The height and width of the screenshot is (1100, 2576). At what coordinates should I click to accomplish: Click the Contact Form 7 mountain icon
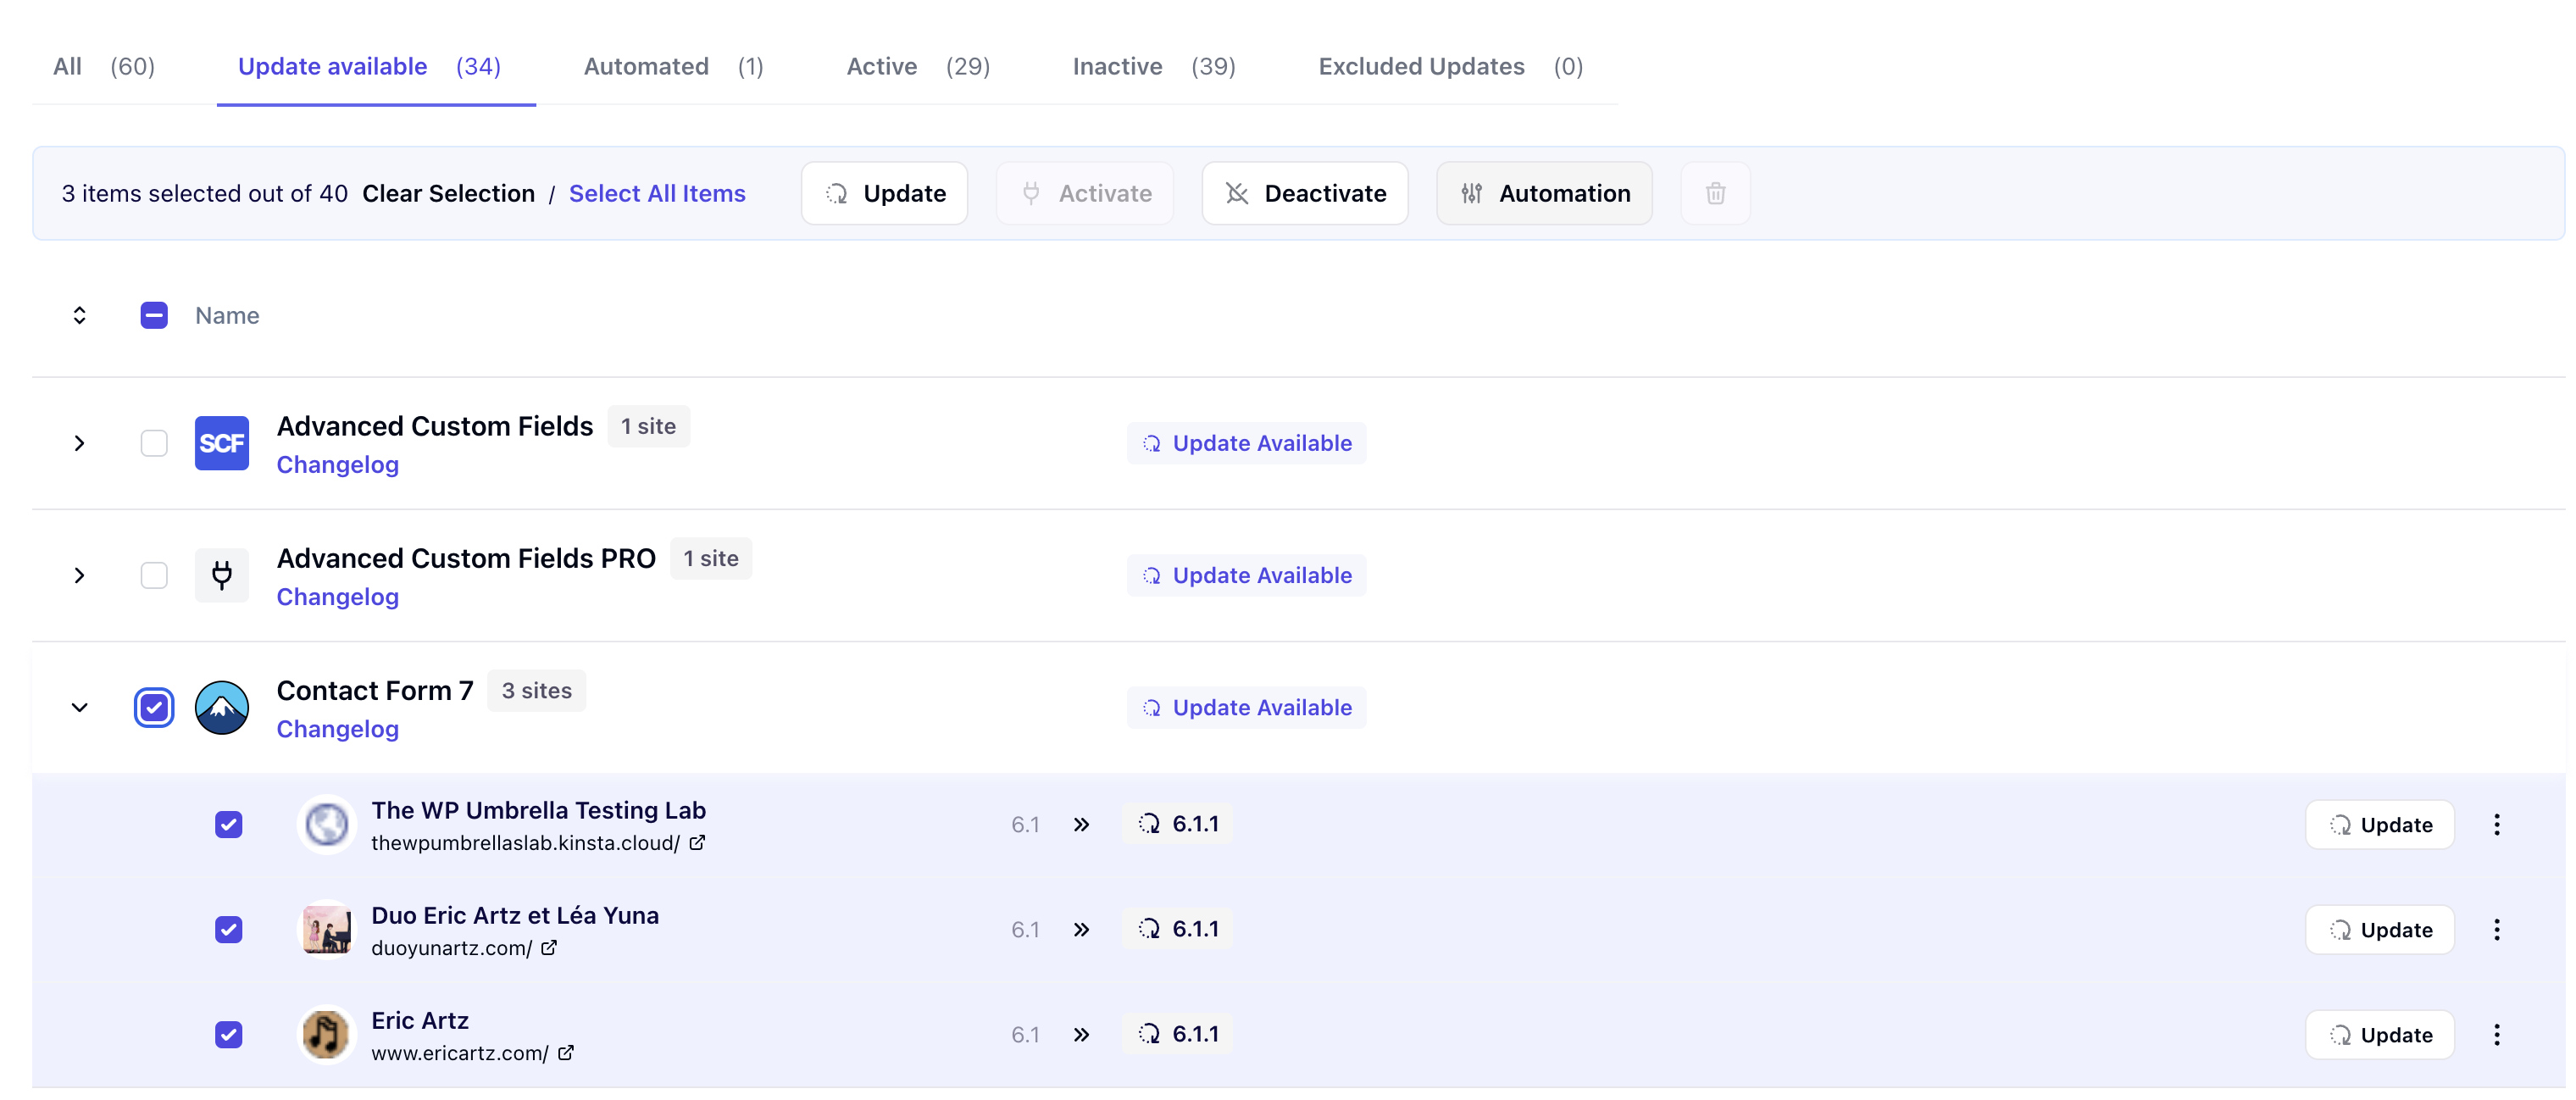222,708
